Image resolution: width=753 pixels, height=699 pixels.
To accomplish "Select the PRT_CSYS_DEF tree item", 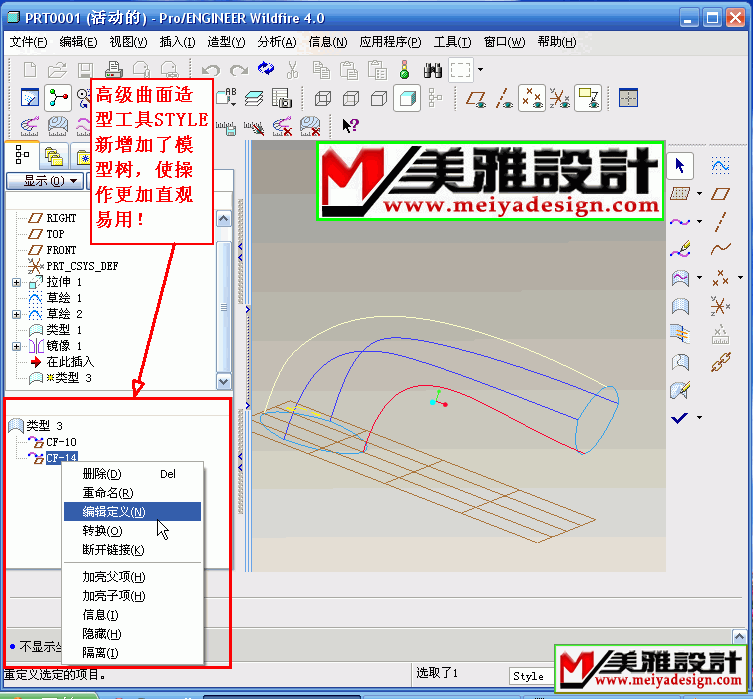I will (82, 266).
